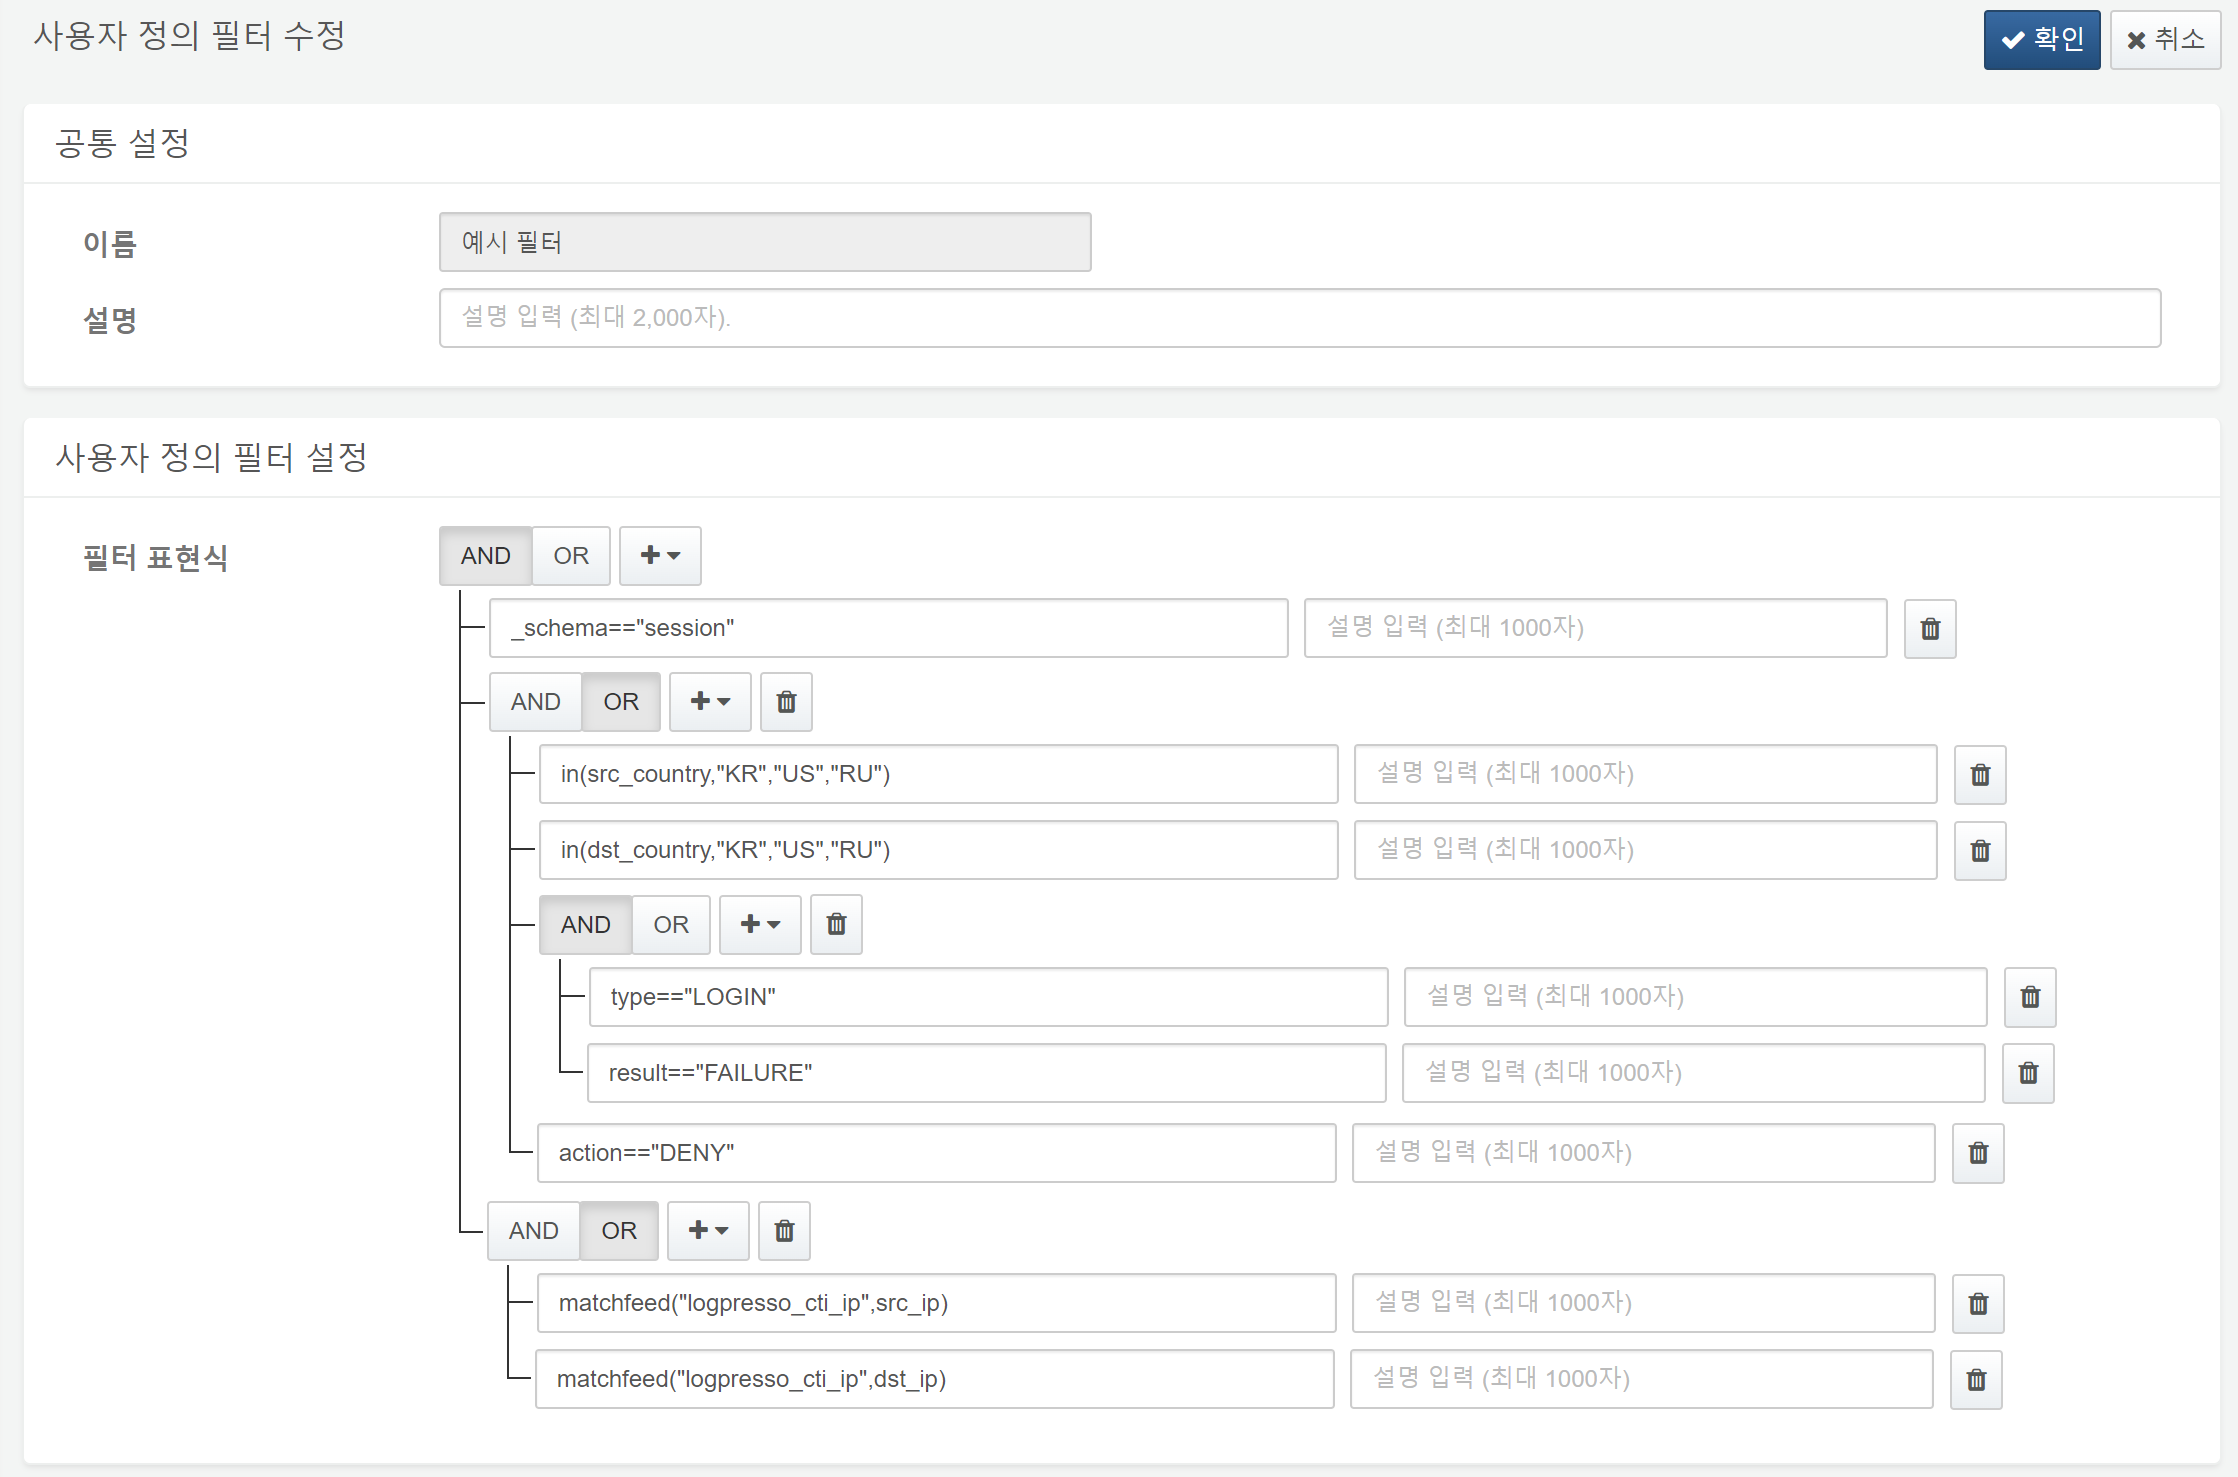Click the 설명 field label
The image size is (2238, 1477).
pyautogui.click(x=110, y=320)
